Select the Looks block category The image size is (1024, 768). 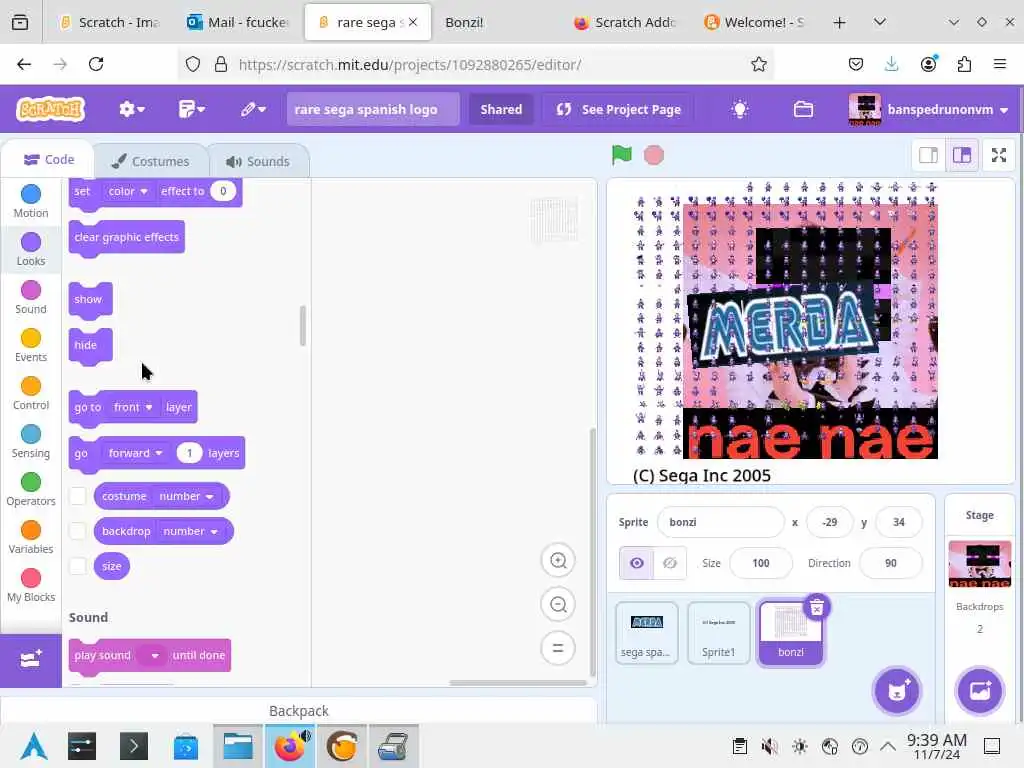coord(31,249)
